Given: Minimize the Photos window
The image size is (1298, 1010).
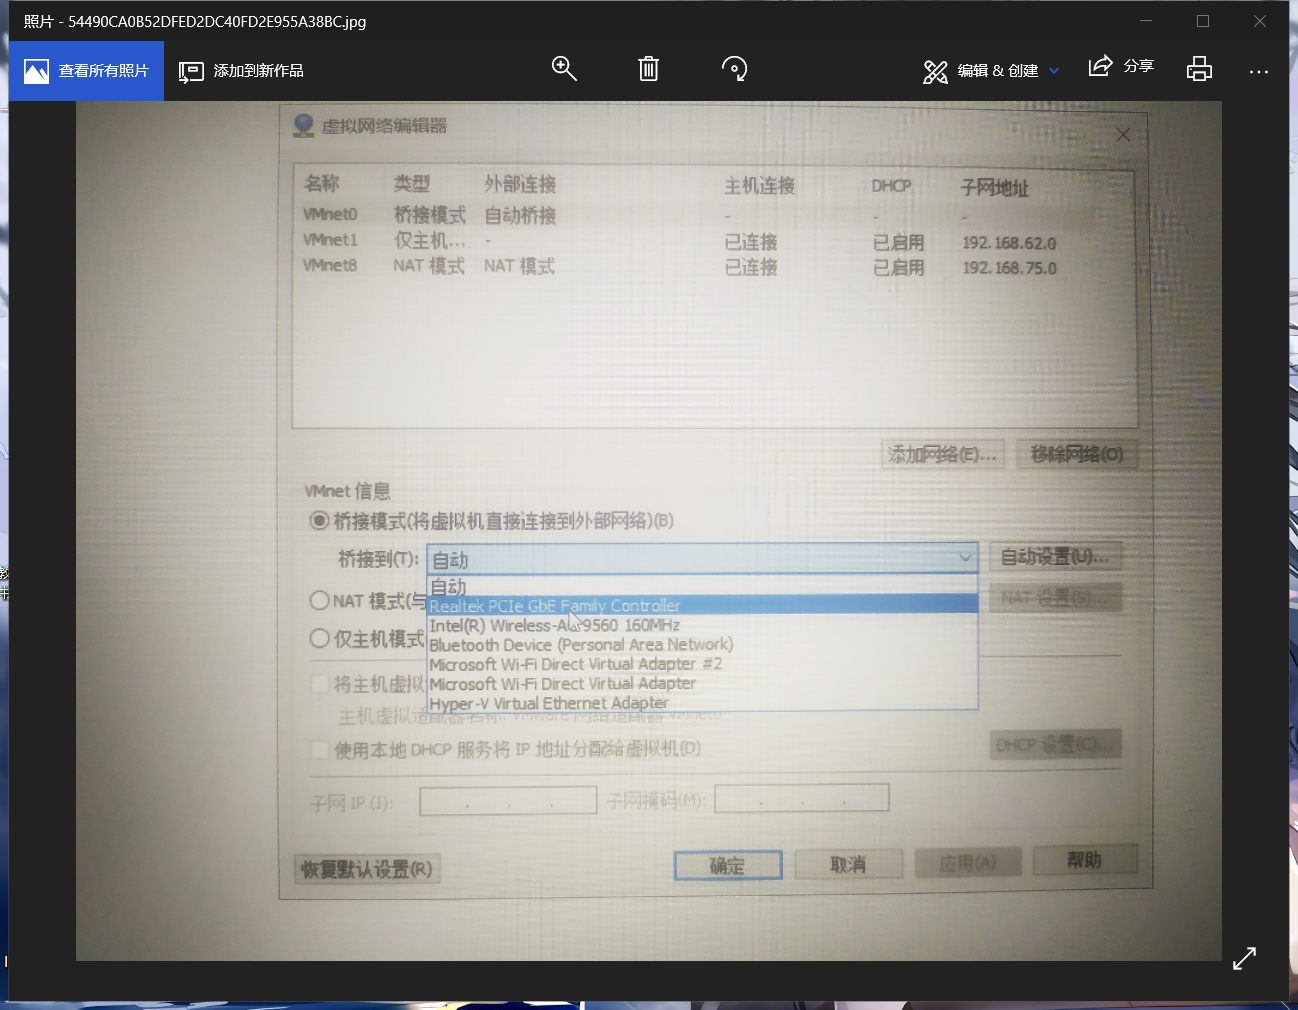Looking at the screenshot, I should point(1146,21).
